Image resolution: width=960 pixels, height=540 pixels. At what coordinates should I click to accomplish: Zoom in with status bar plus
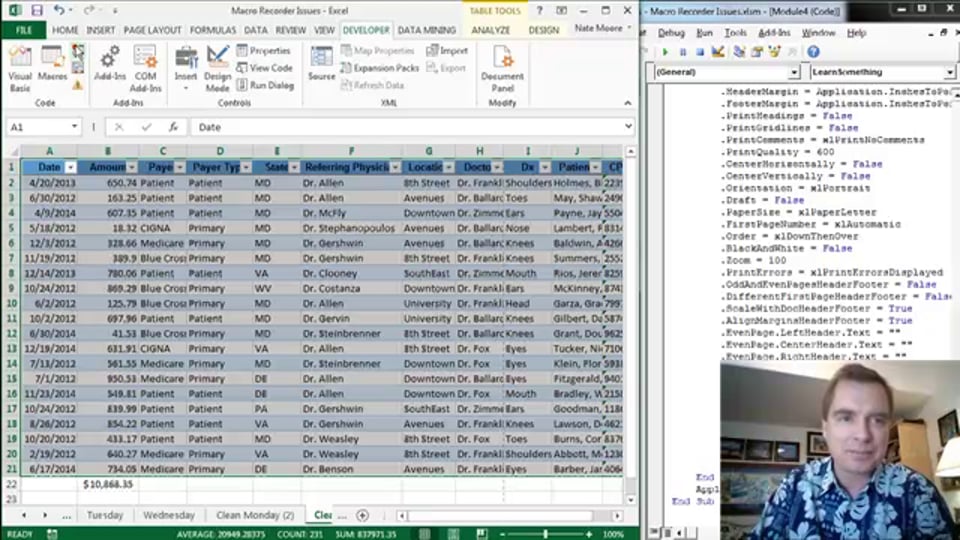[x=589, y=534]
